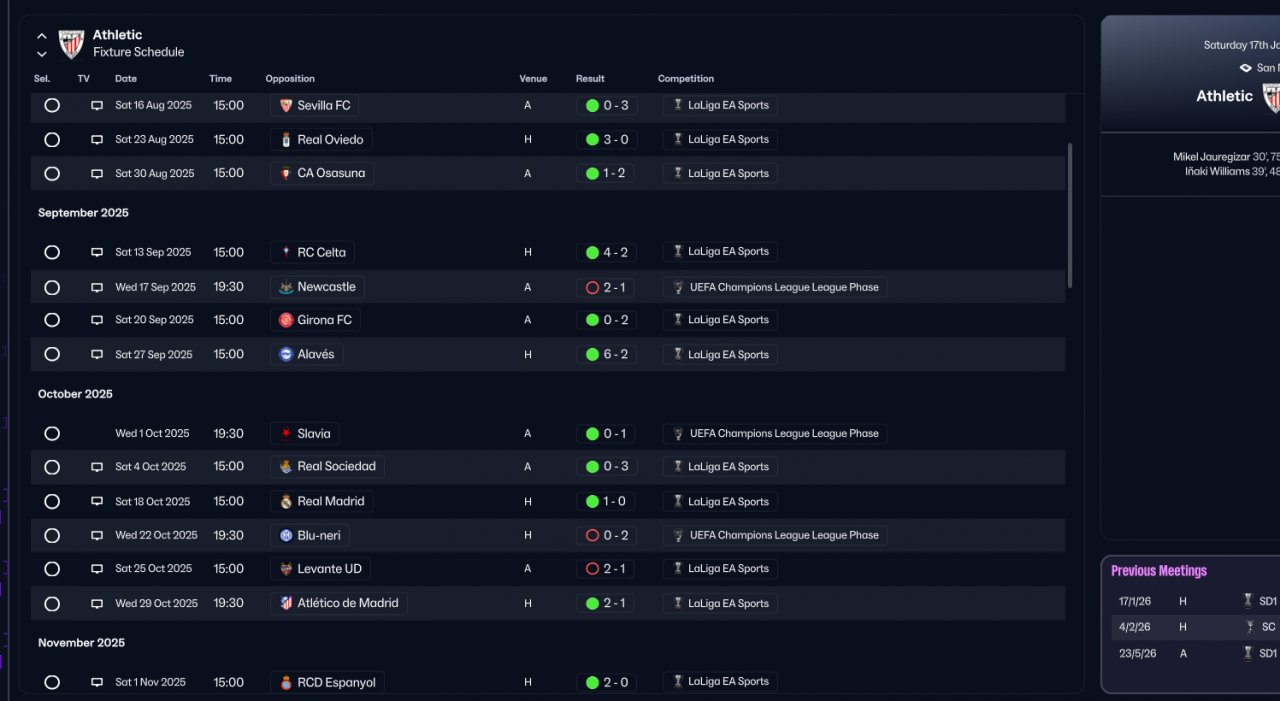Click the Girona FC badge icon
Screen dimensions: 1280x701
[x=286, y=320]
